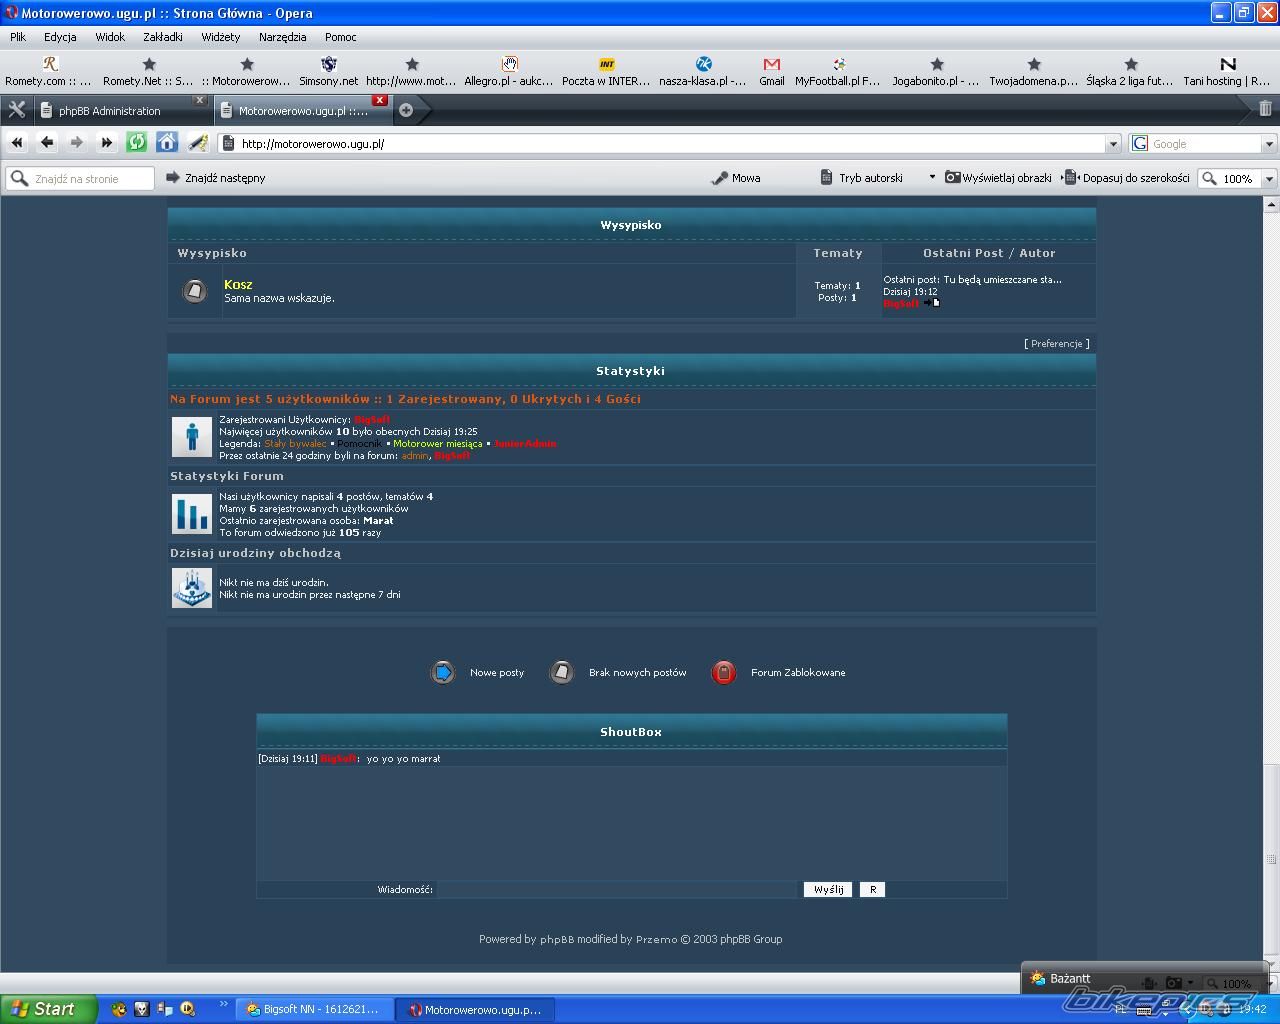The width and height of the screenshot is (1280, 1024).
Task: Open the Wand password manager icon
Action: [198, 143]
